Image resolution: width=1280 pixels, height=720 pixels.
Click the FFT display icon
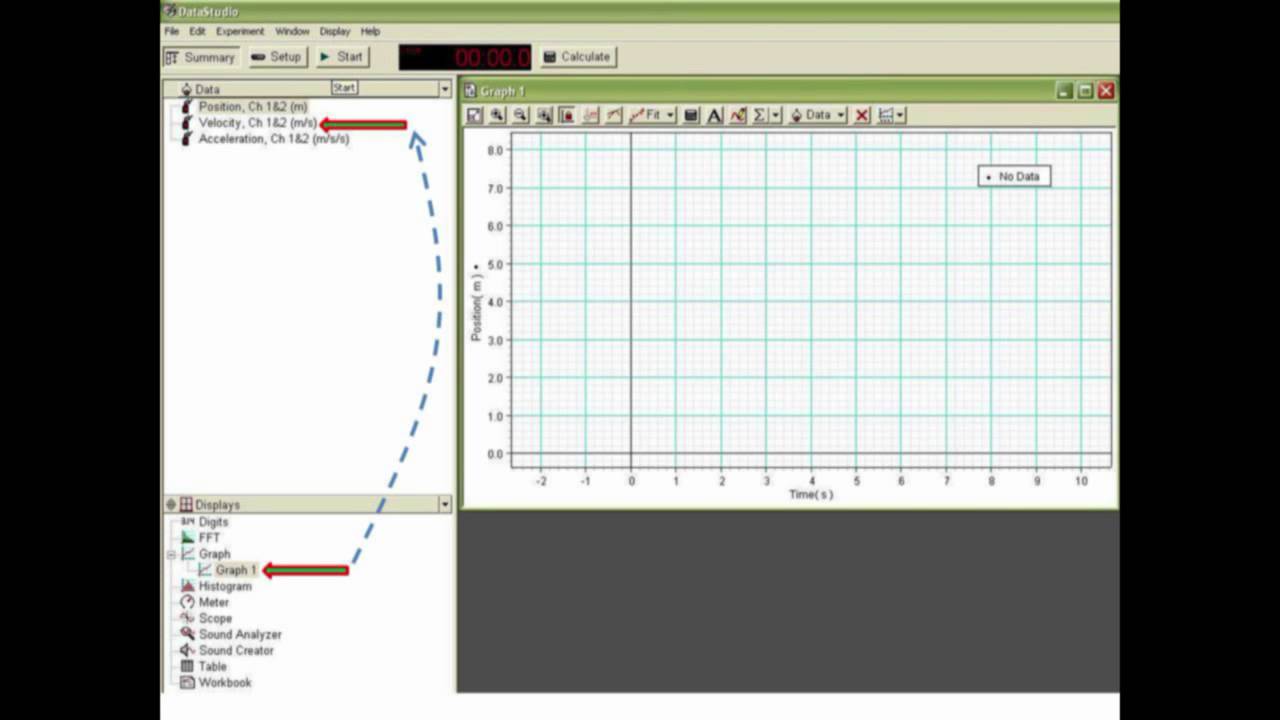pos(187,538)
